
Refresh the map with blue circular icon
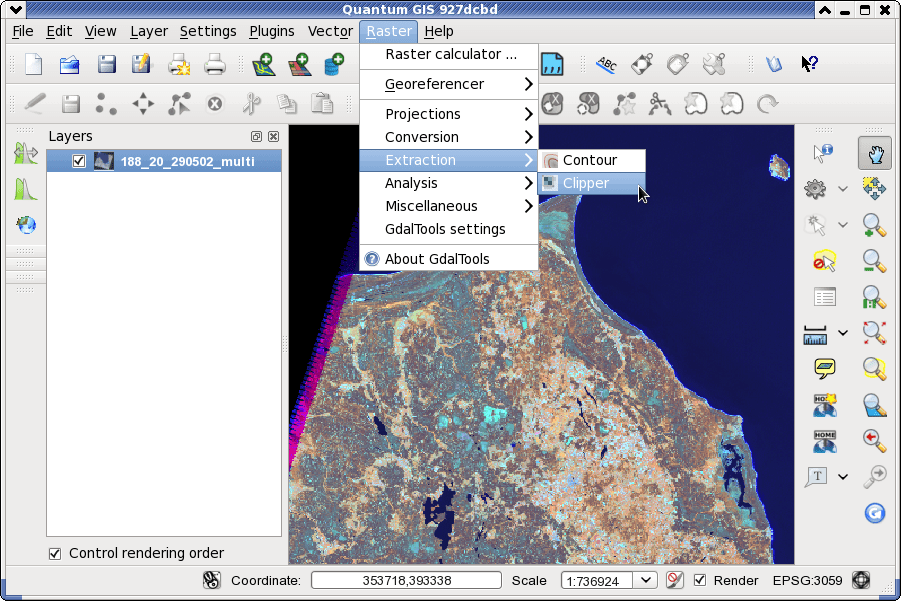(x=875, y=513)
